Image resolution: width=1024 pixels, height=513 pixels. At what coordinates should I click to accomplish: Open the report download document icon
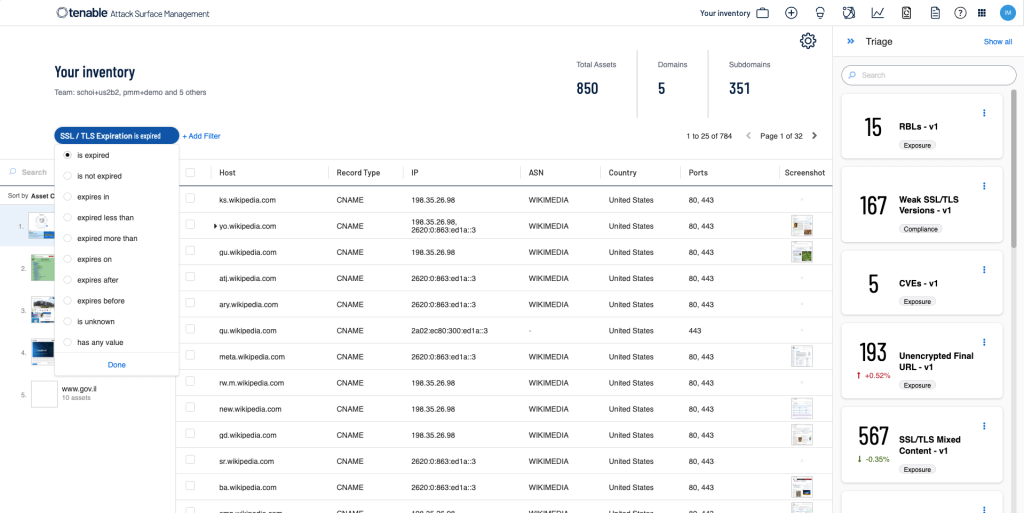click(906, 13)
